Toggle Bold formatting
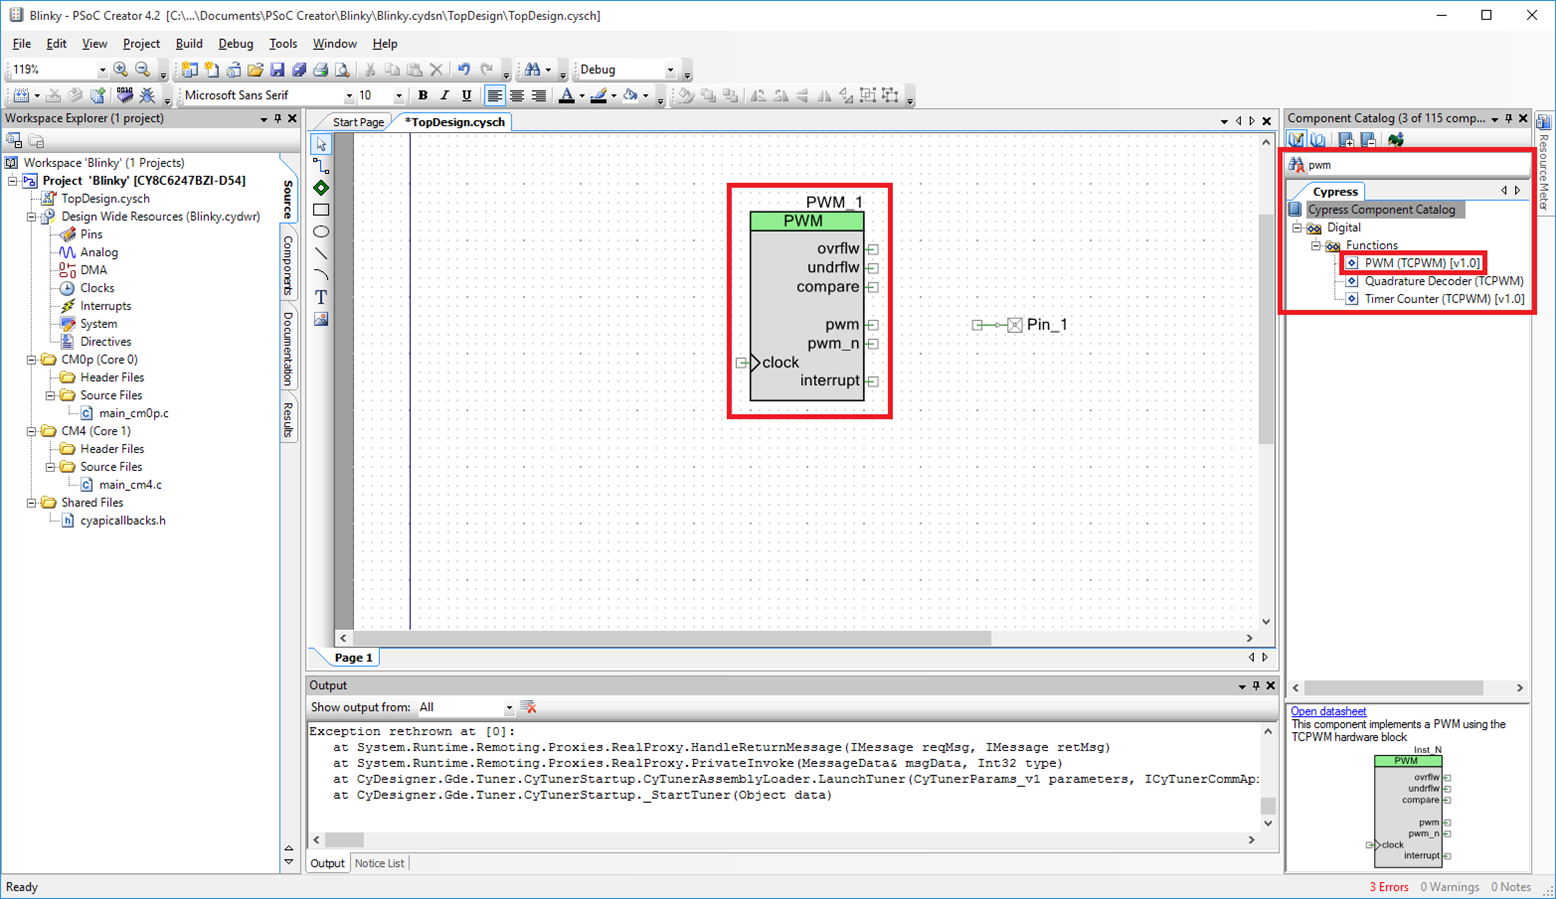 click(x=423, y=96)
